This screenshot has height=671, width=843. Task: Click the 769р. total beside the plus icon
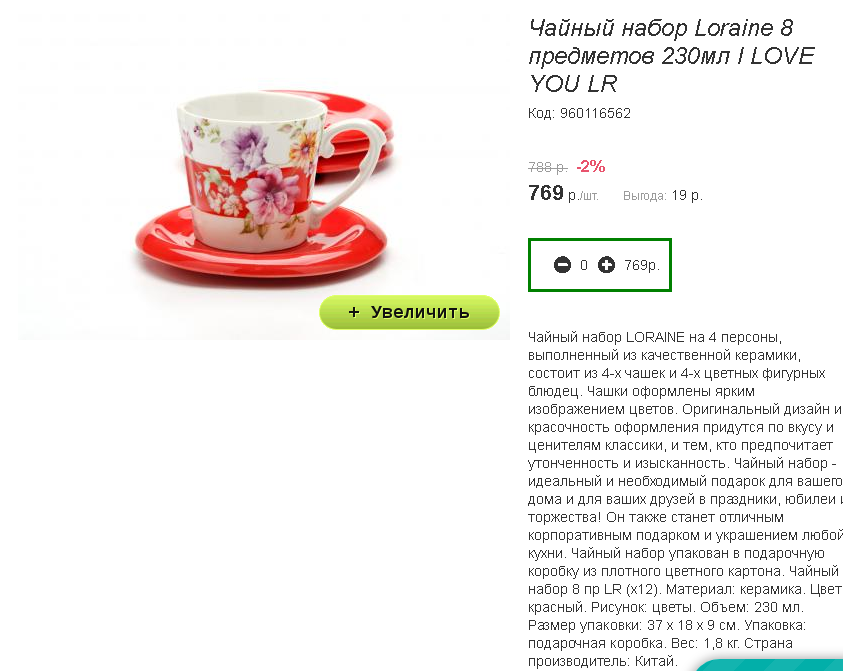pyautogui.click(x=642, y=265)
